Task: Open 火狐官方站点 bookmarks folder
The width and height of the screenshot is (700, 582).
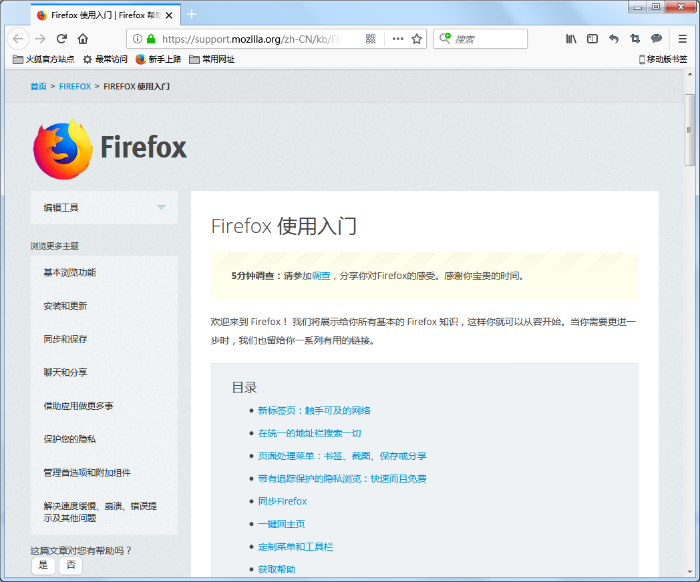Action: (43, 59)
